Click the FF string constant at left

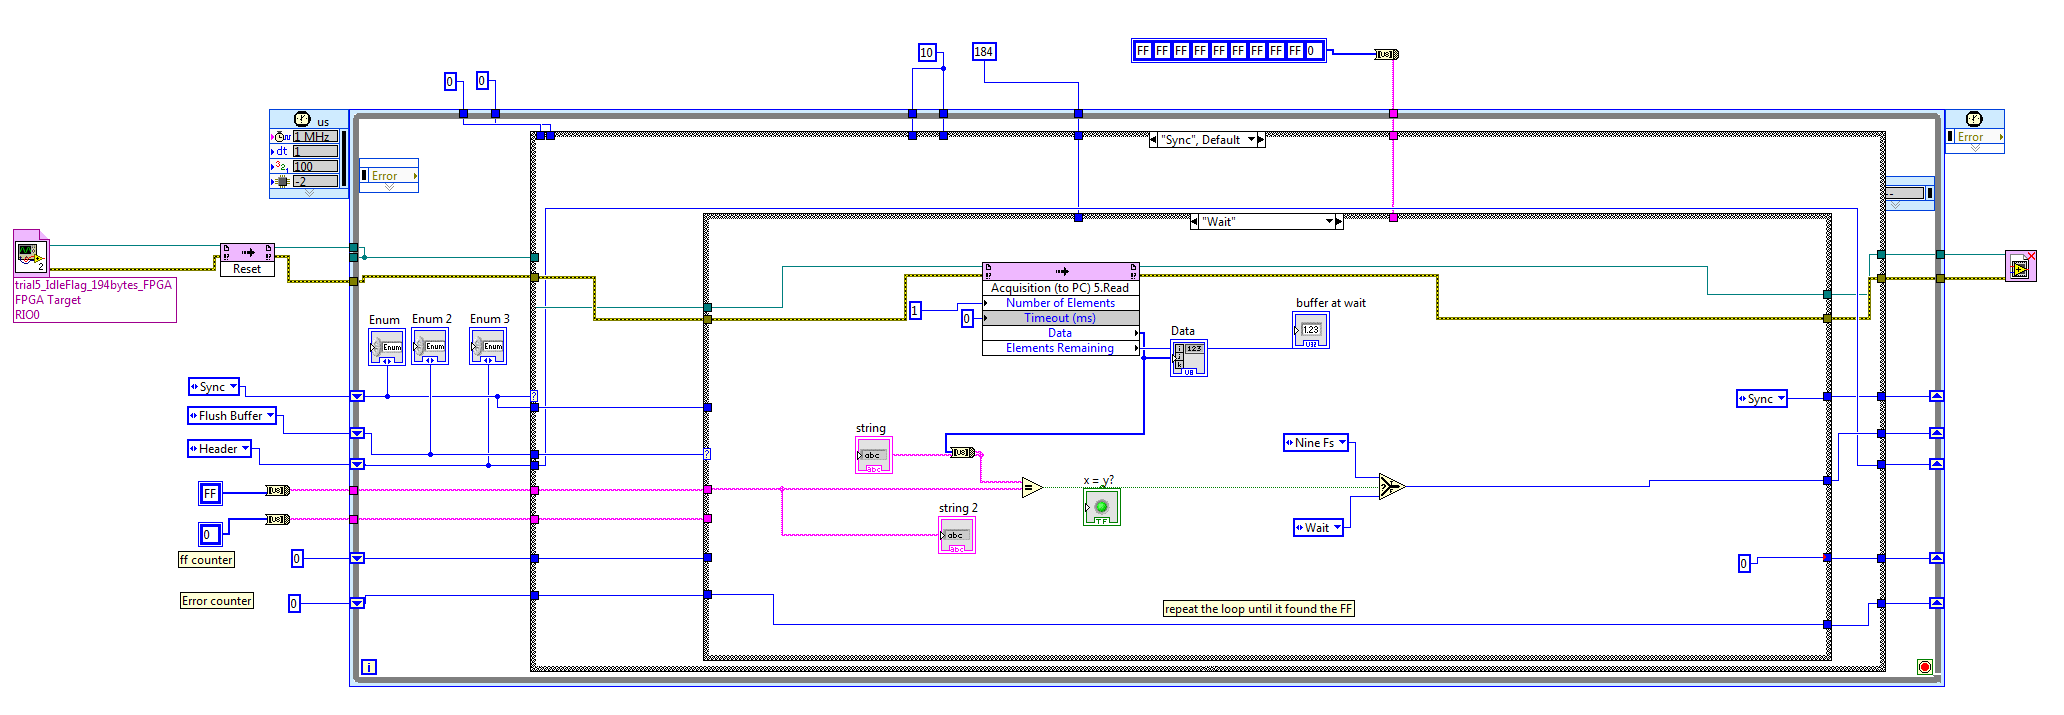point(210,493)
